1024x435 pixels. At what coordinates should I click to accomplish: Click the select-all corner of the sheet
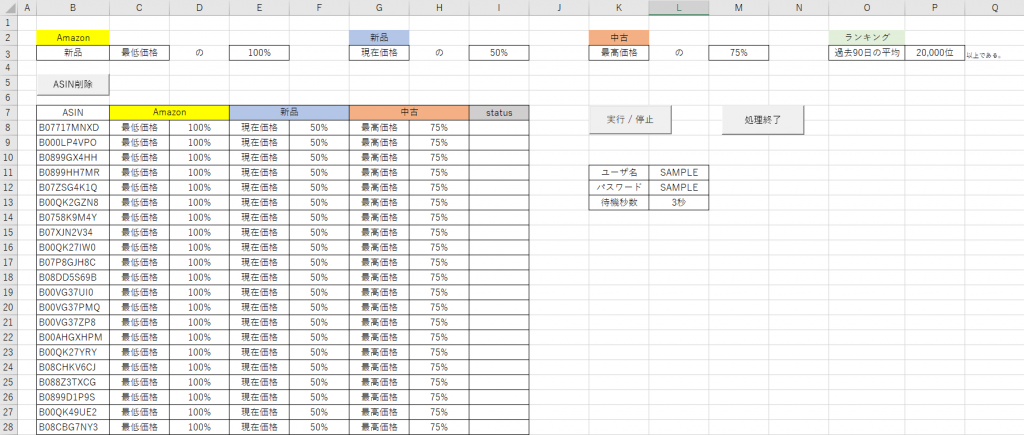pos(9,8)
